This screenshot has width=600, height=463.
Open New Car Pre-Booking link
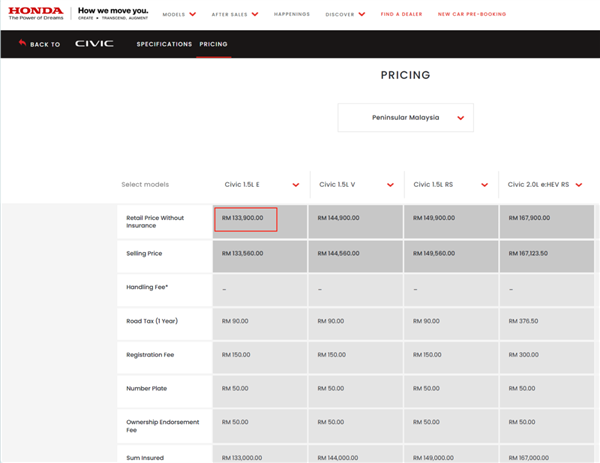[472, 14]
